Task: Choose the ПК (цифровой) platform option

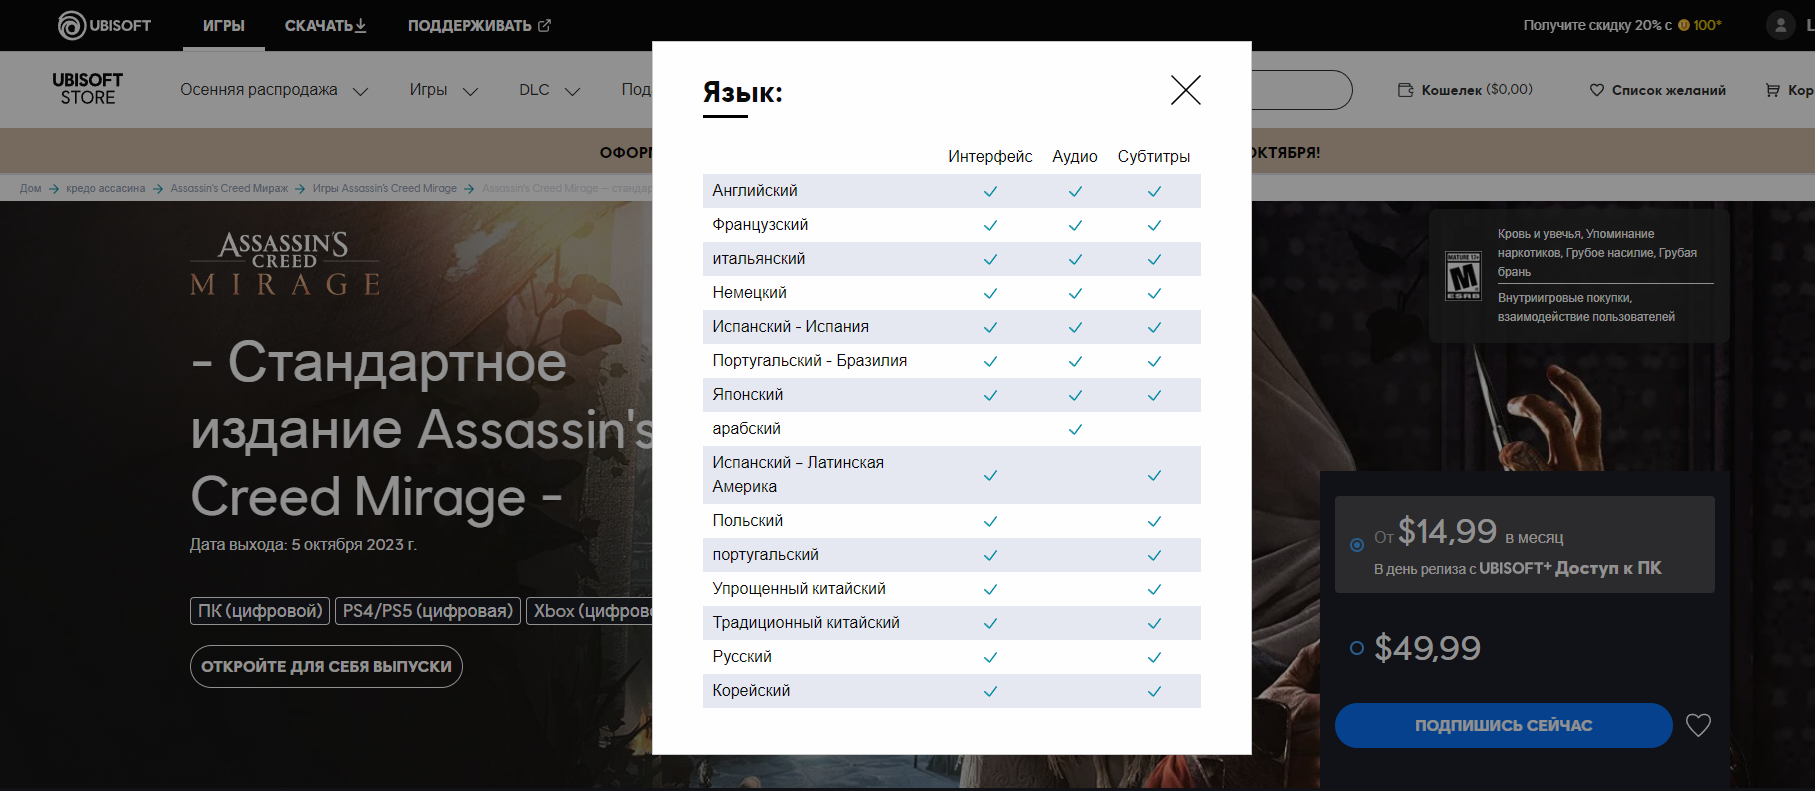Action: click(260, 611)
